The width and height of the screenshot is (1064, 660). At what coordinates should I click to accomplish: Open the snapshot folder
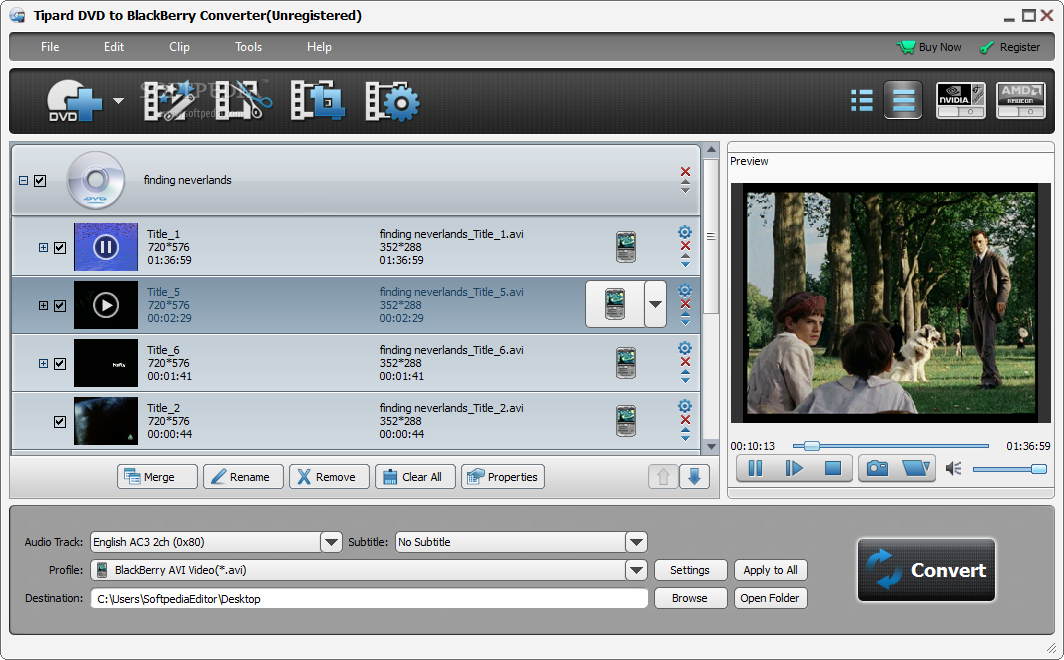(915, 468)
